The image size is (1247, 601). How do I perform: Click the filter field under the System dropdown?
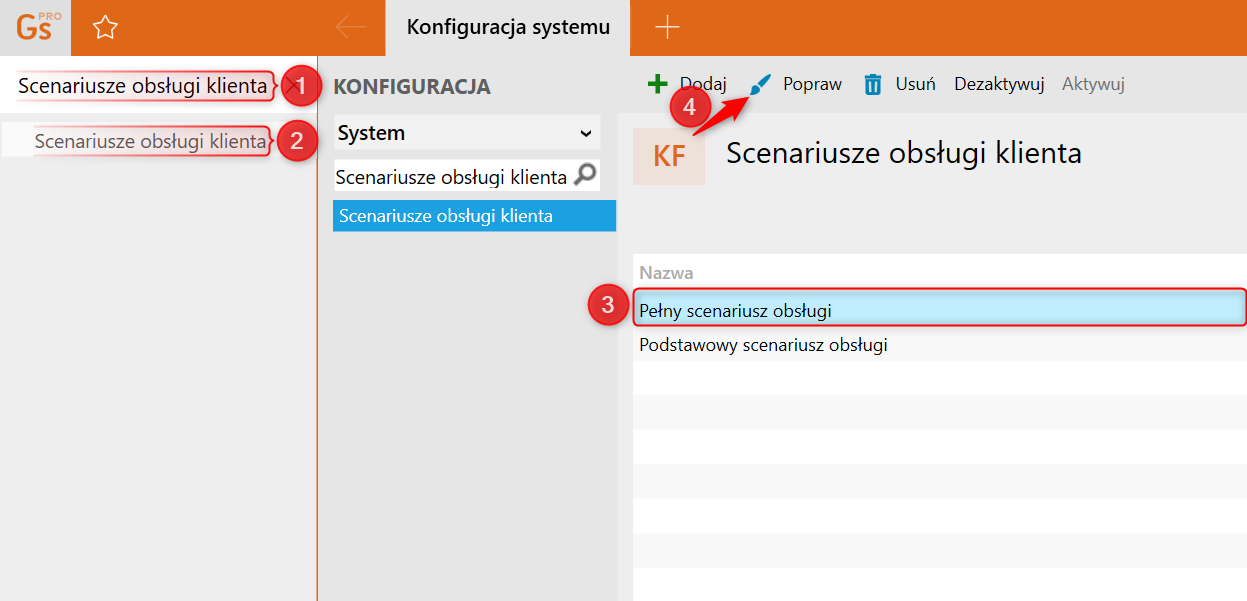(x=452, y=177)
